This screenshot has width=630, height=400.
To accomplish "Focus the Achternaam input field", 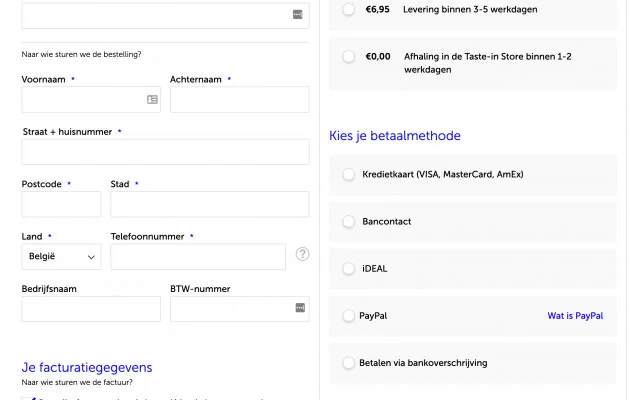I will pos(240,99).
